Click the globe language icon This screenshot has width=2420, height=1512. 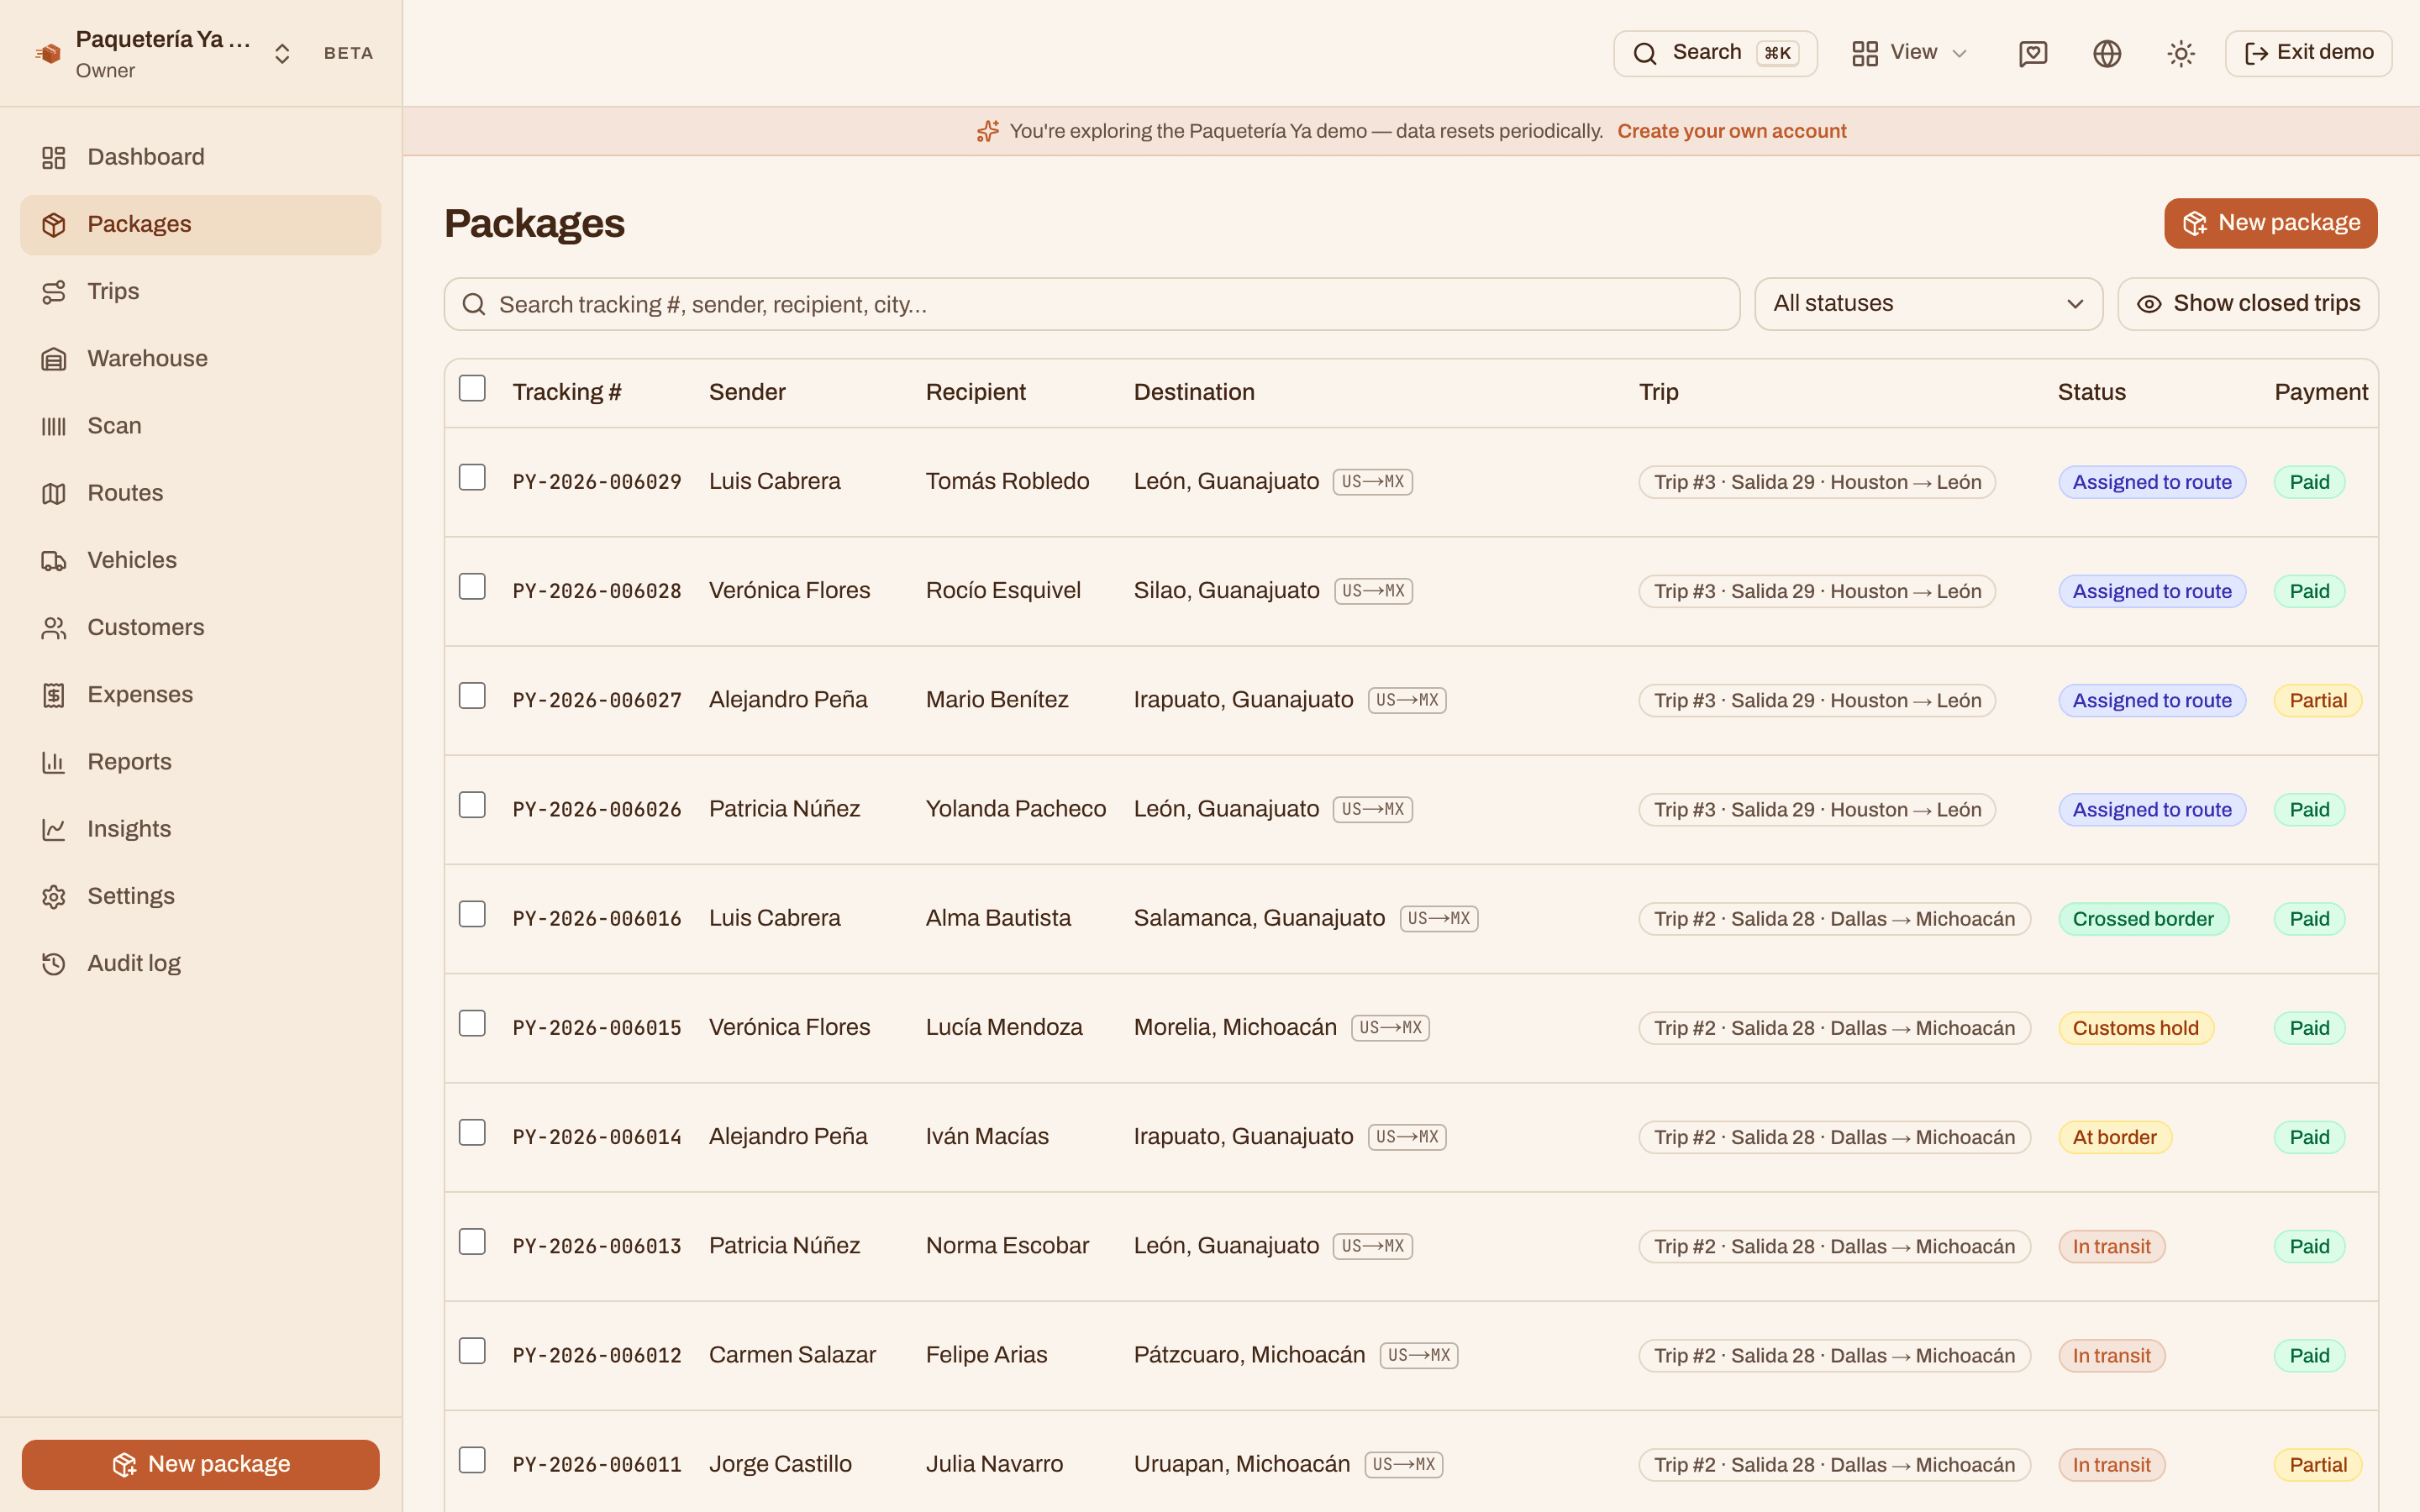click(2107, 53)
